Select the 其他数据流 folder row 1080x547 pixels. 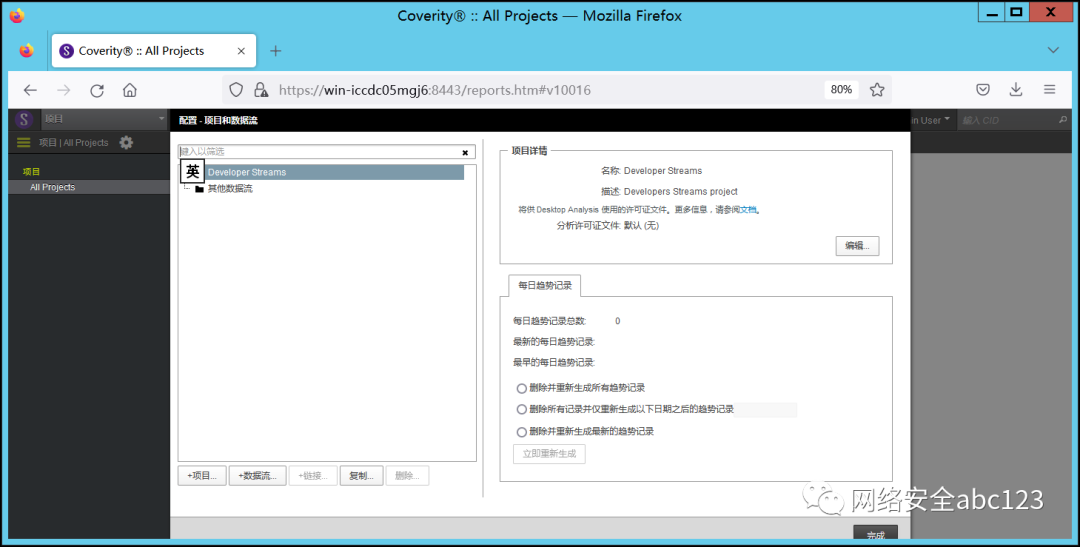click(230, 189)
